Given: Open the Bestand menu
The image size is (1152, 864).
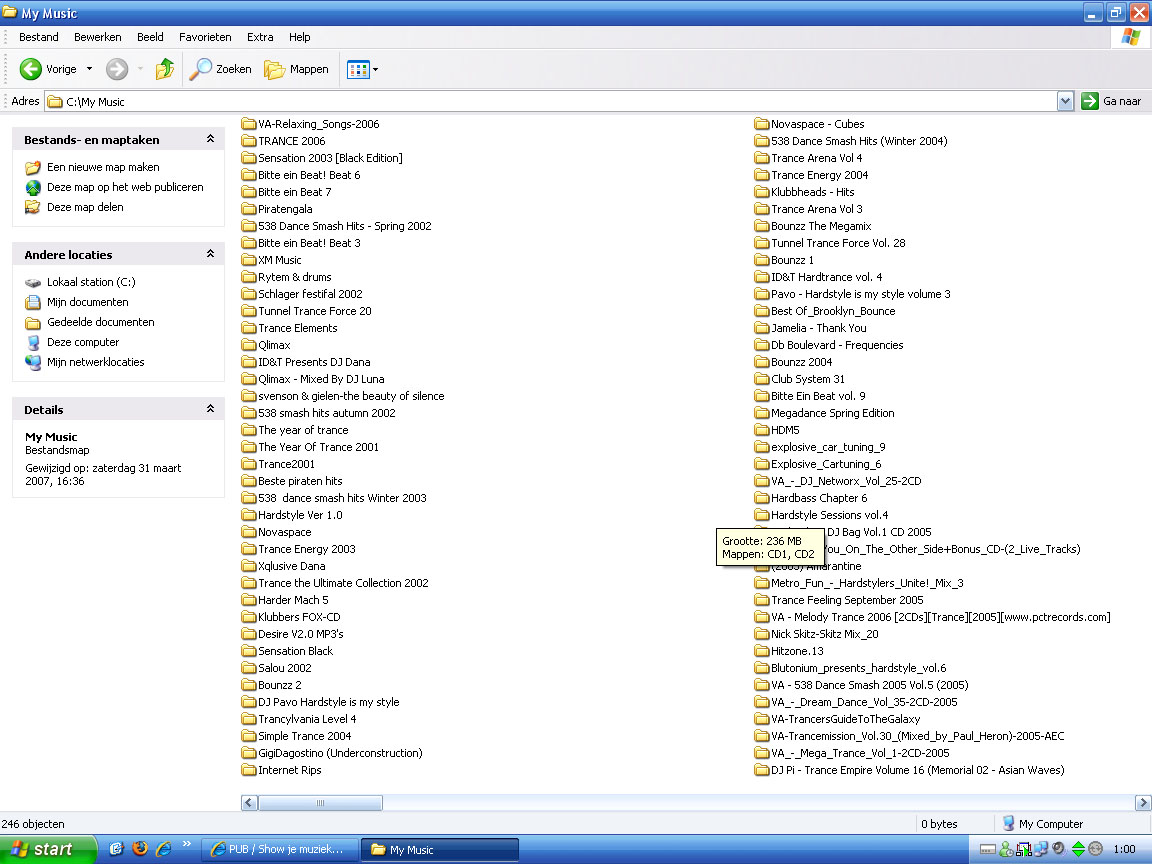Looking at the screenshot, I should [38, 37].
